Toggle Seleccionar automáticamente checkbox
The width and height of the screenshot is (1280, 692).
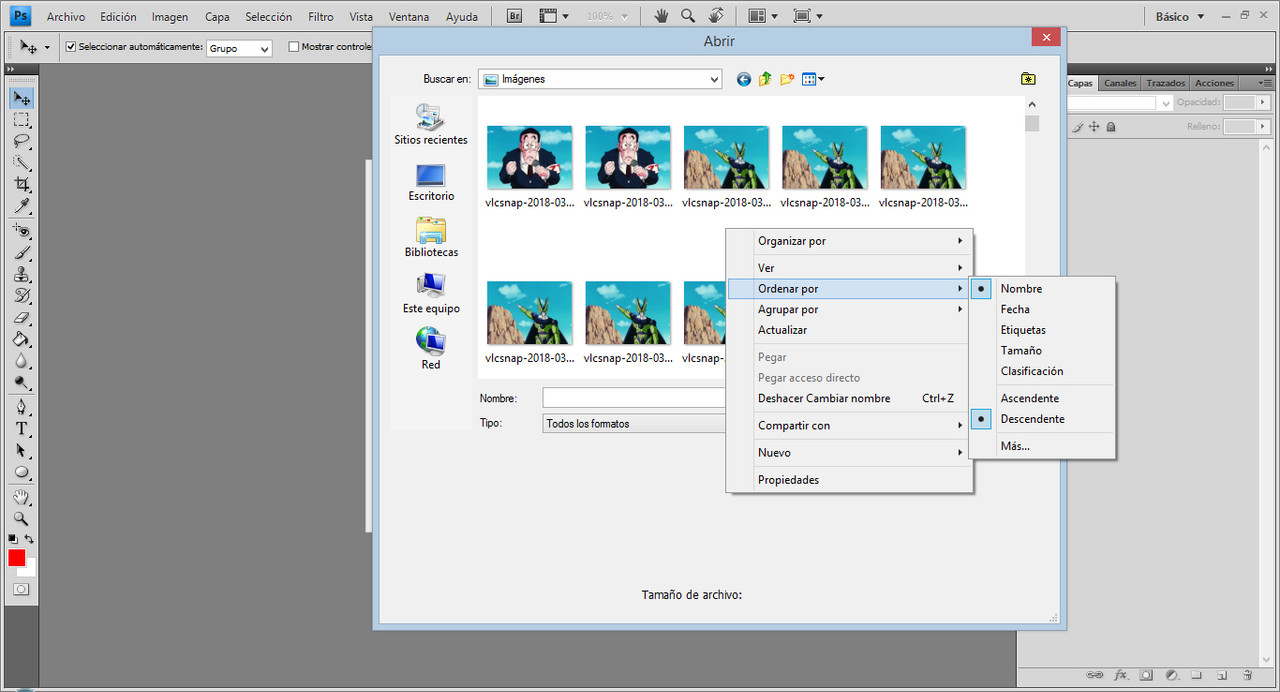71,46
